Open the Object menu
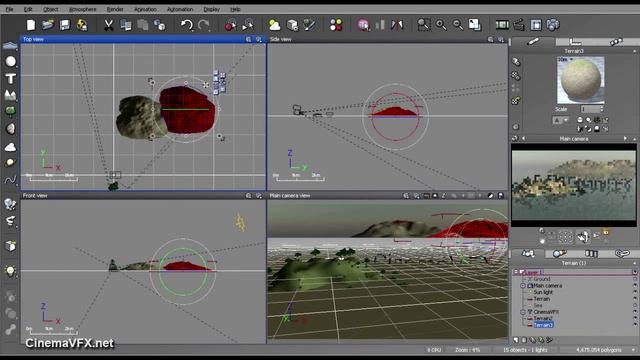Image resolution: width=640 pixels, height=360 pixels. (51, 9)
